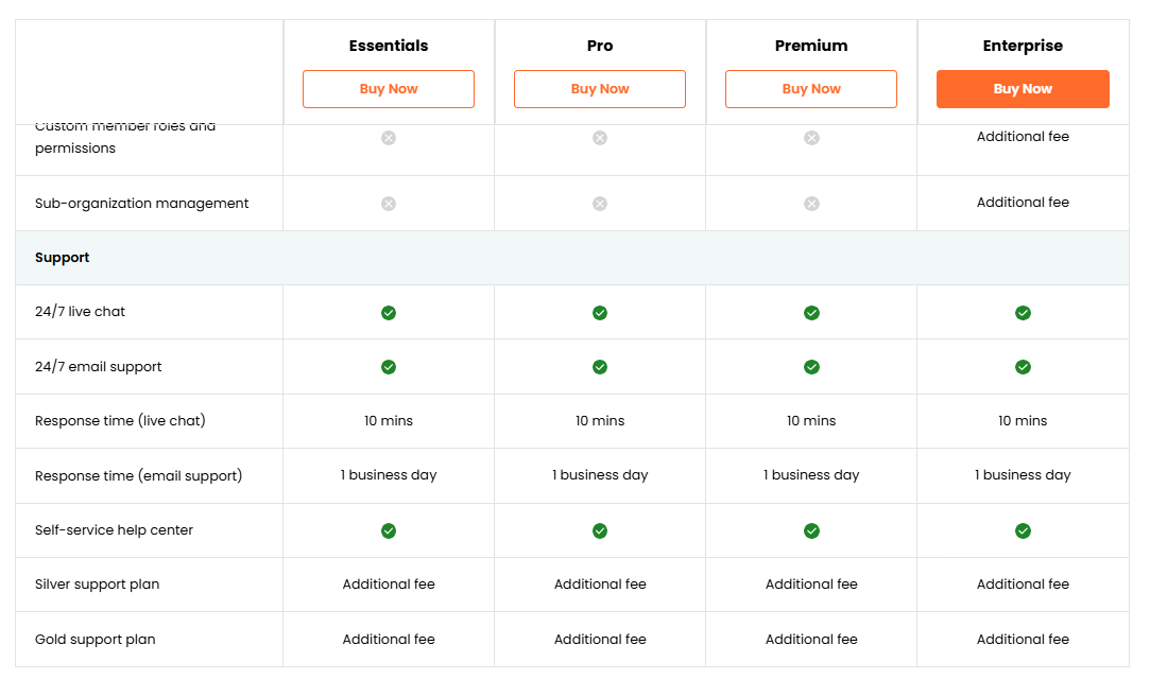Viewport: 1150px width, 680px height.
Task: Click the Premium 24/7 email support checkmark
Action: click(x=811, y=366)
